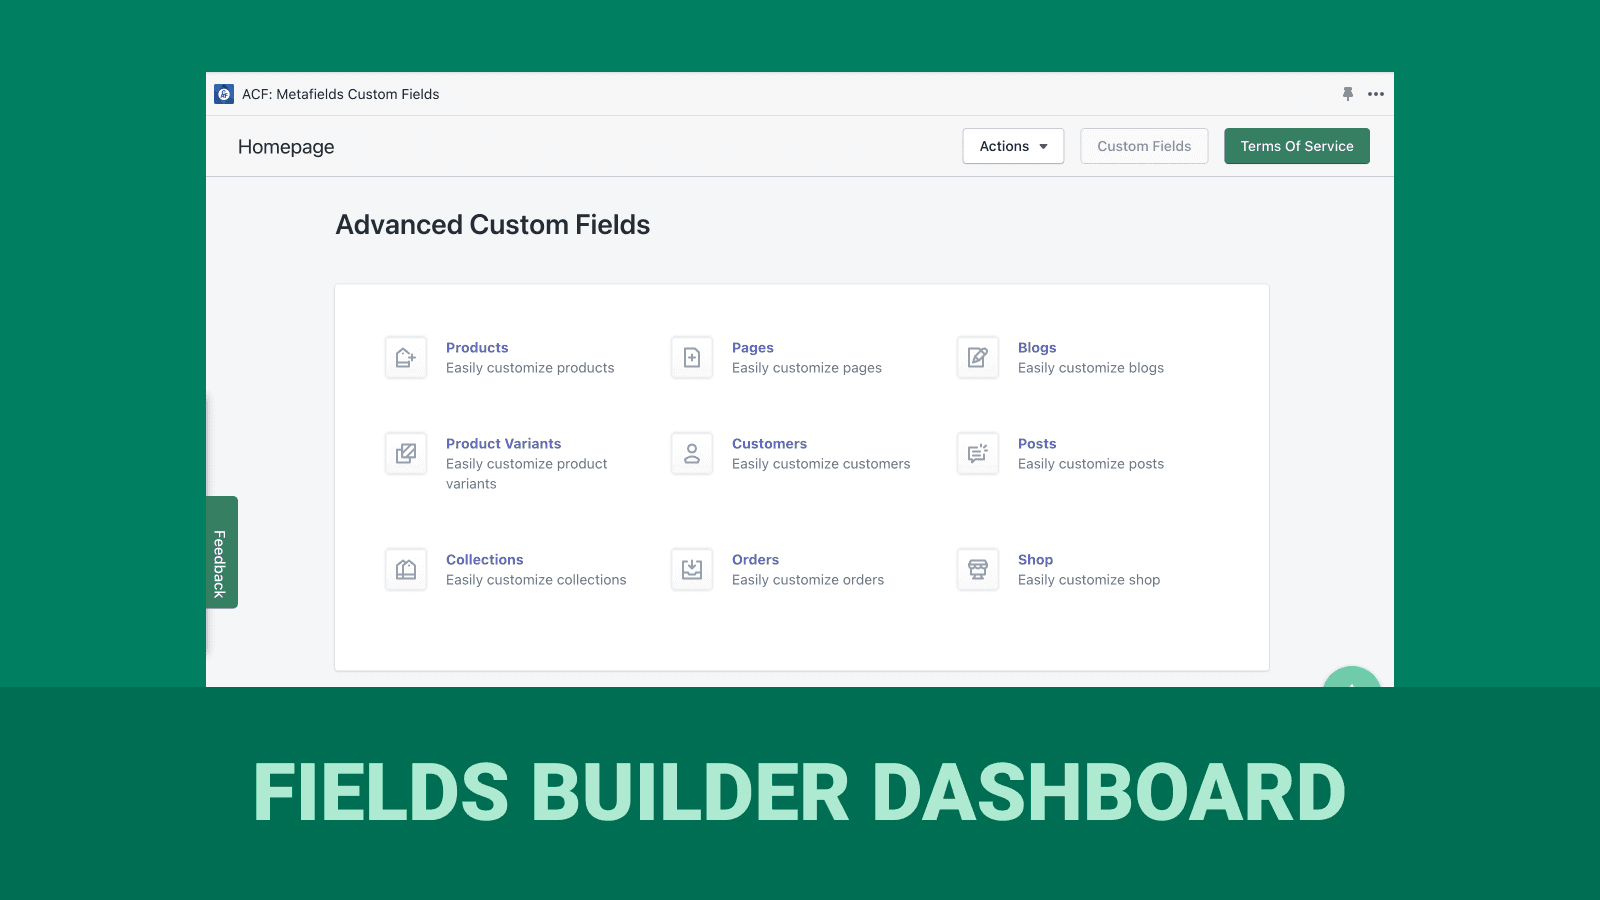Open the more options ellipsis menu
Image resolution: width=1600 pixels, height=900 pixels.
tap(1376, 94)
